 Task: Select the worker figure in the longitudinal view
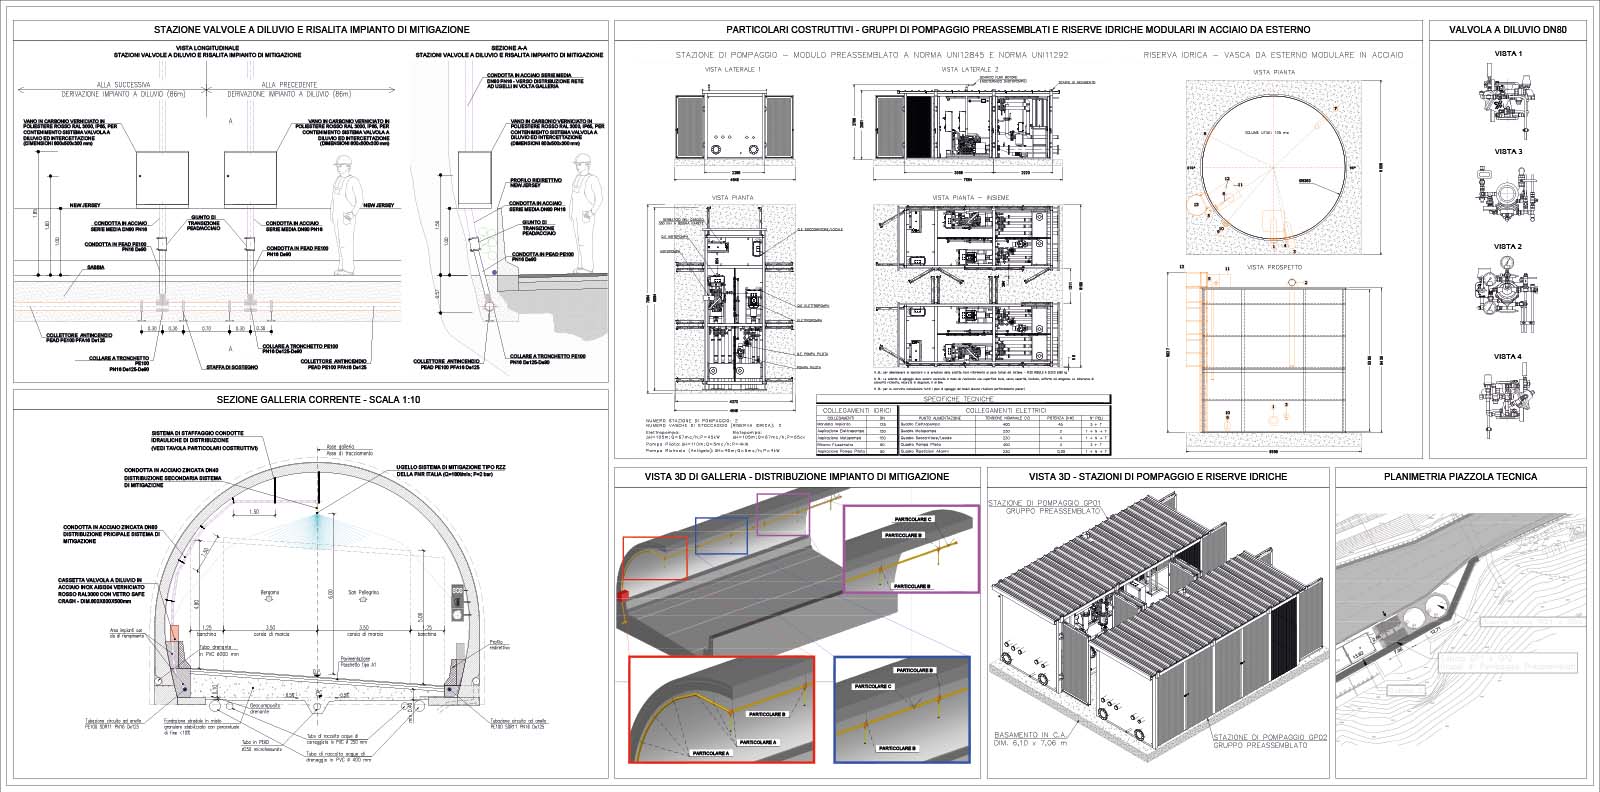[x=345, y=215]
